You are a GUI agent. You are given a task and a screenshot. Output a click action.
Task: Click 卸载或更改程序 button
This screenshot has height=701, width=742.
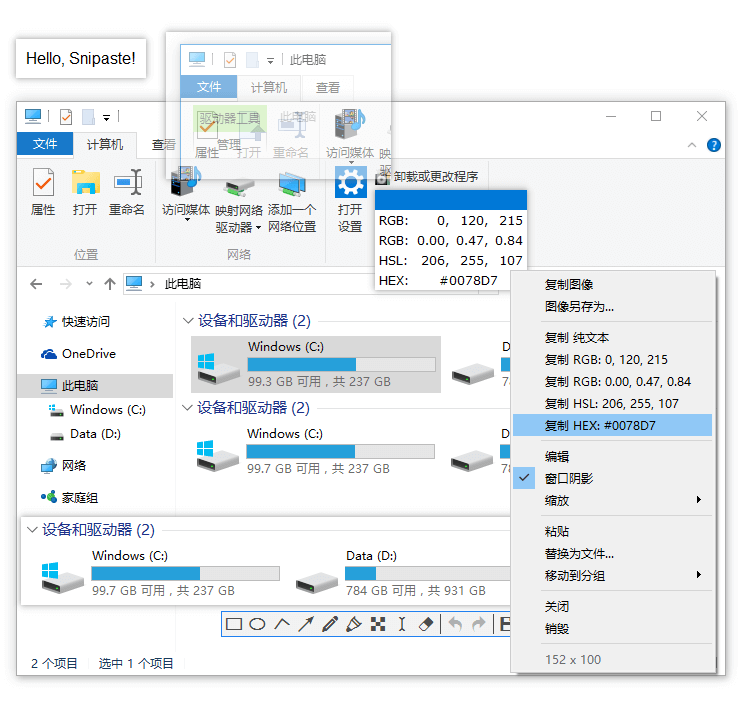pos(427,177)
